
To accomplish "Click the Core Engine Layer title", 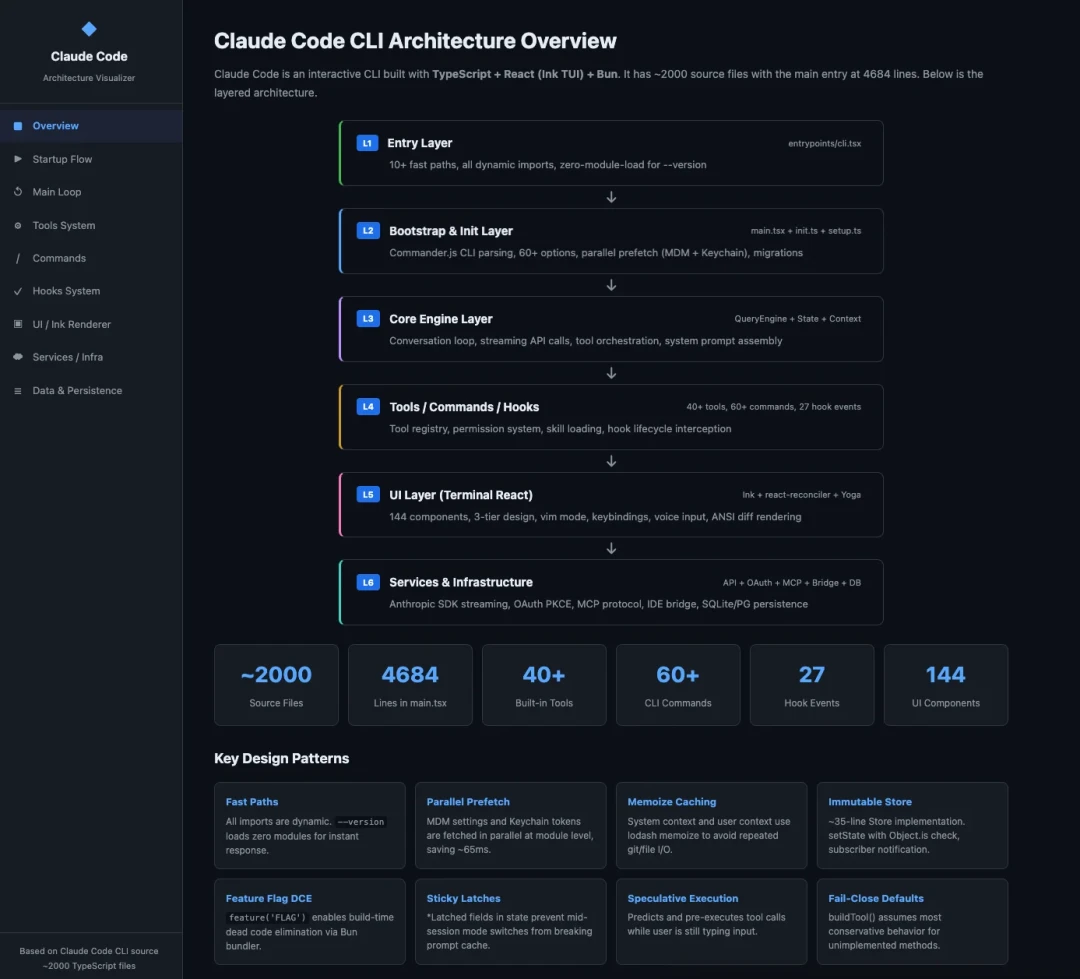I will pos(441,319).
